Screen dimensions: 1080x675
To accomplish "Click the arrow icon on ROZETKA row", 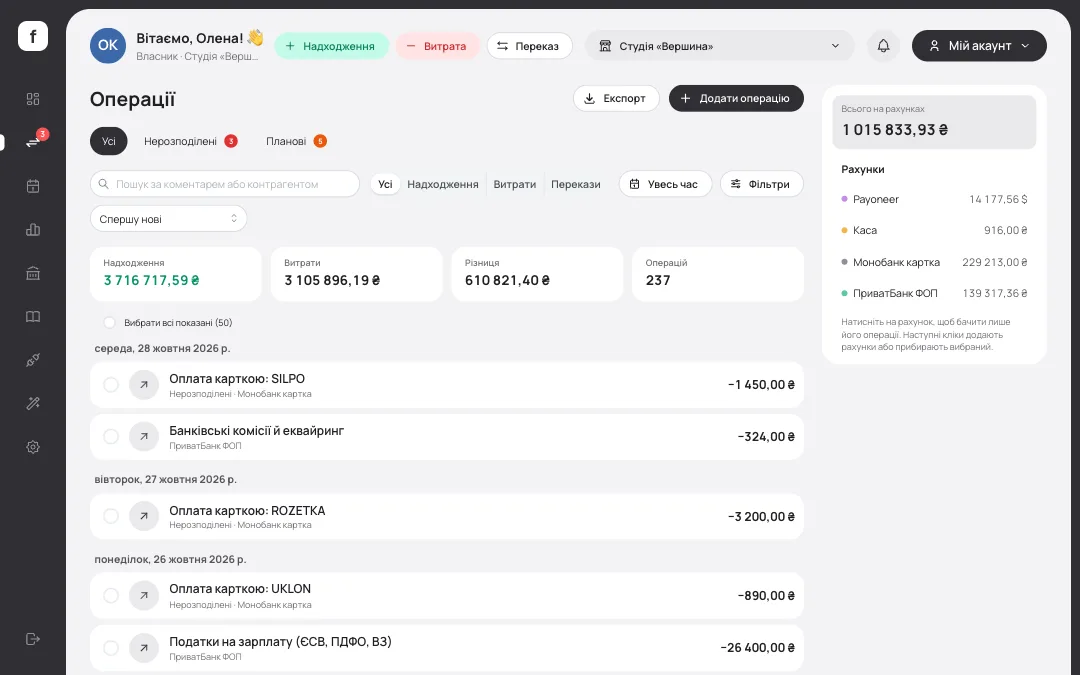I will pyautogui.click(x=144, y=517).
